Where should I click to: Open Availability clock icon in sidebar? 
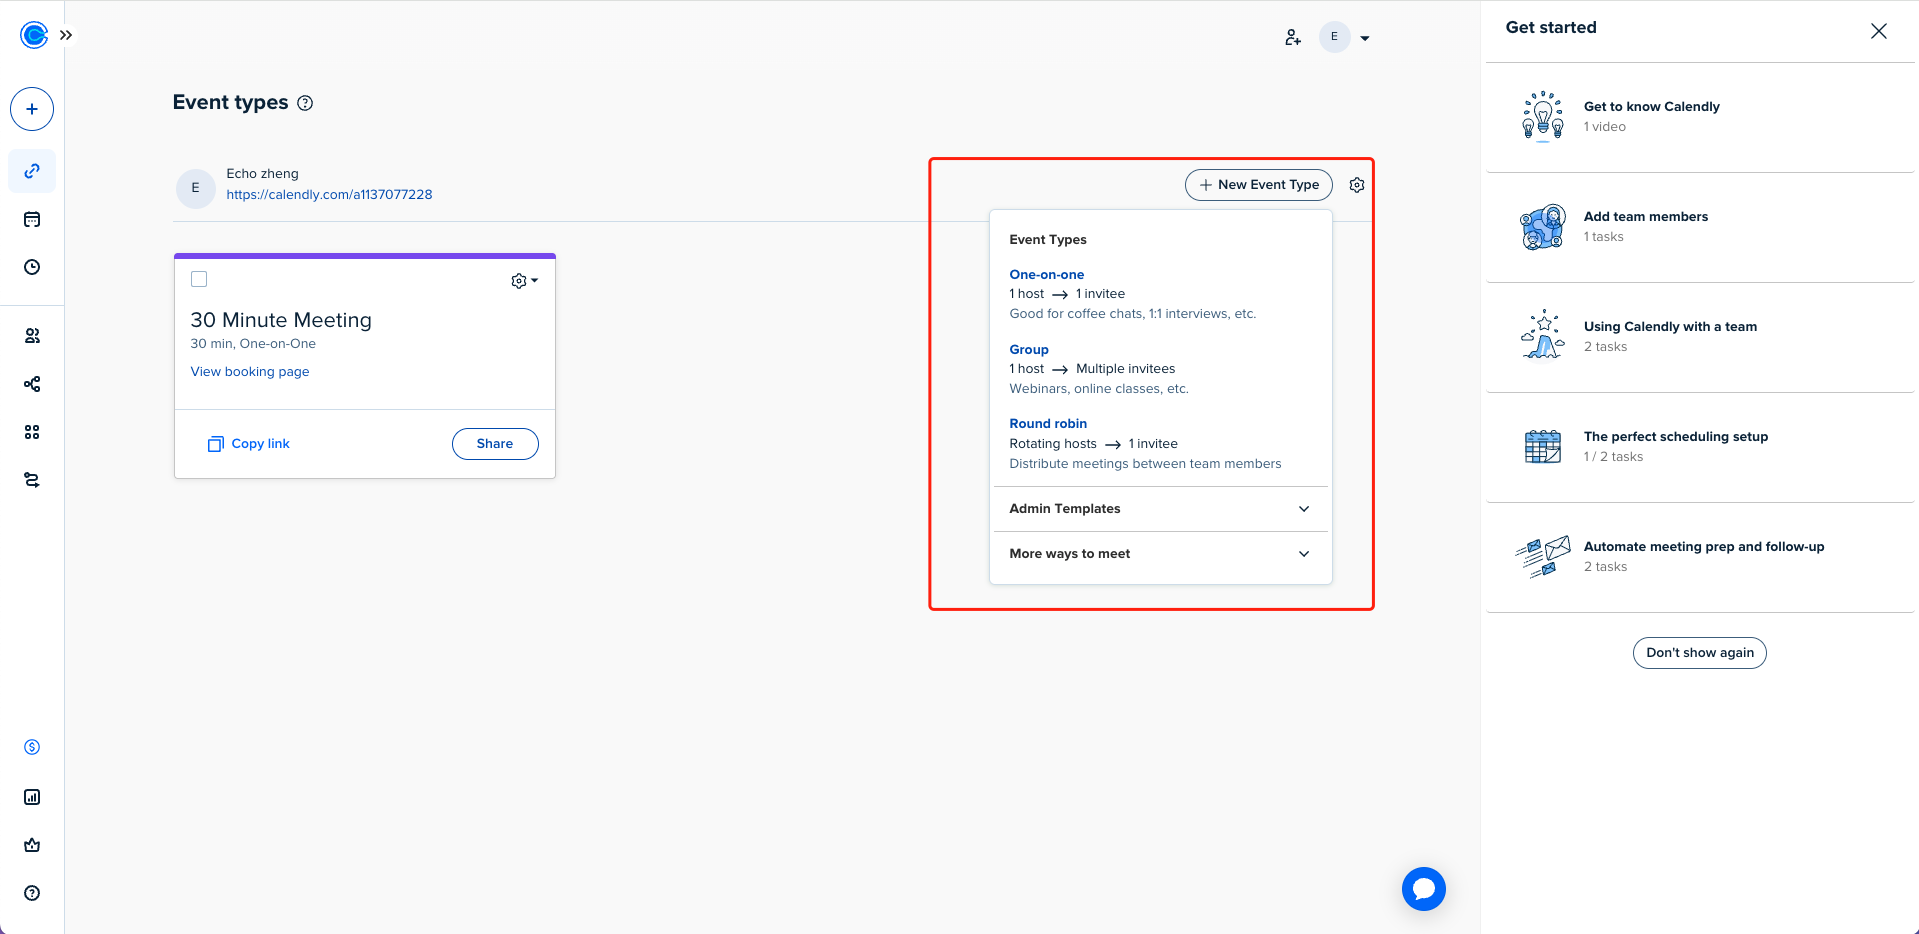click(x=32, y=267)
